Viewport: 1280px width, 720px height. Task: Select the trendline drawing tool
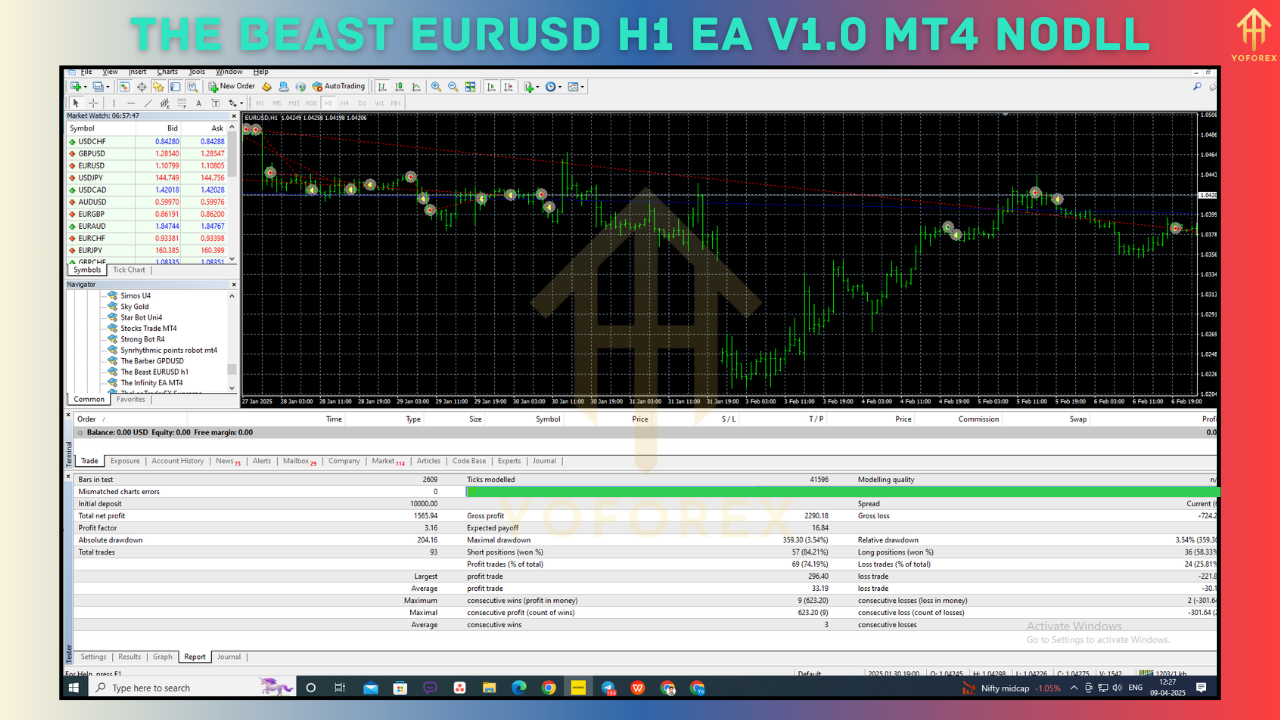pos(147,103)
